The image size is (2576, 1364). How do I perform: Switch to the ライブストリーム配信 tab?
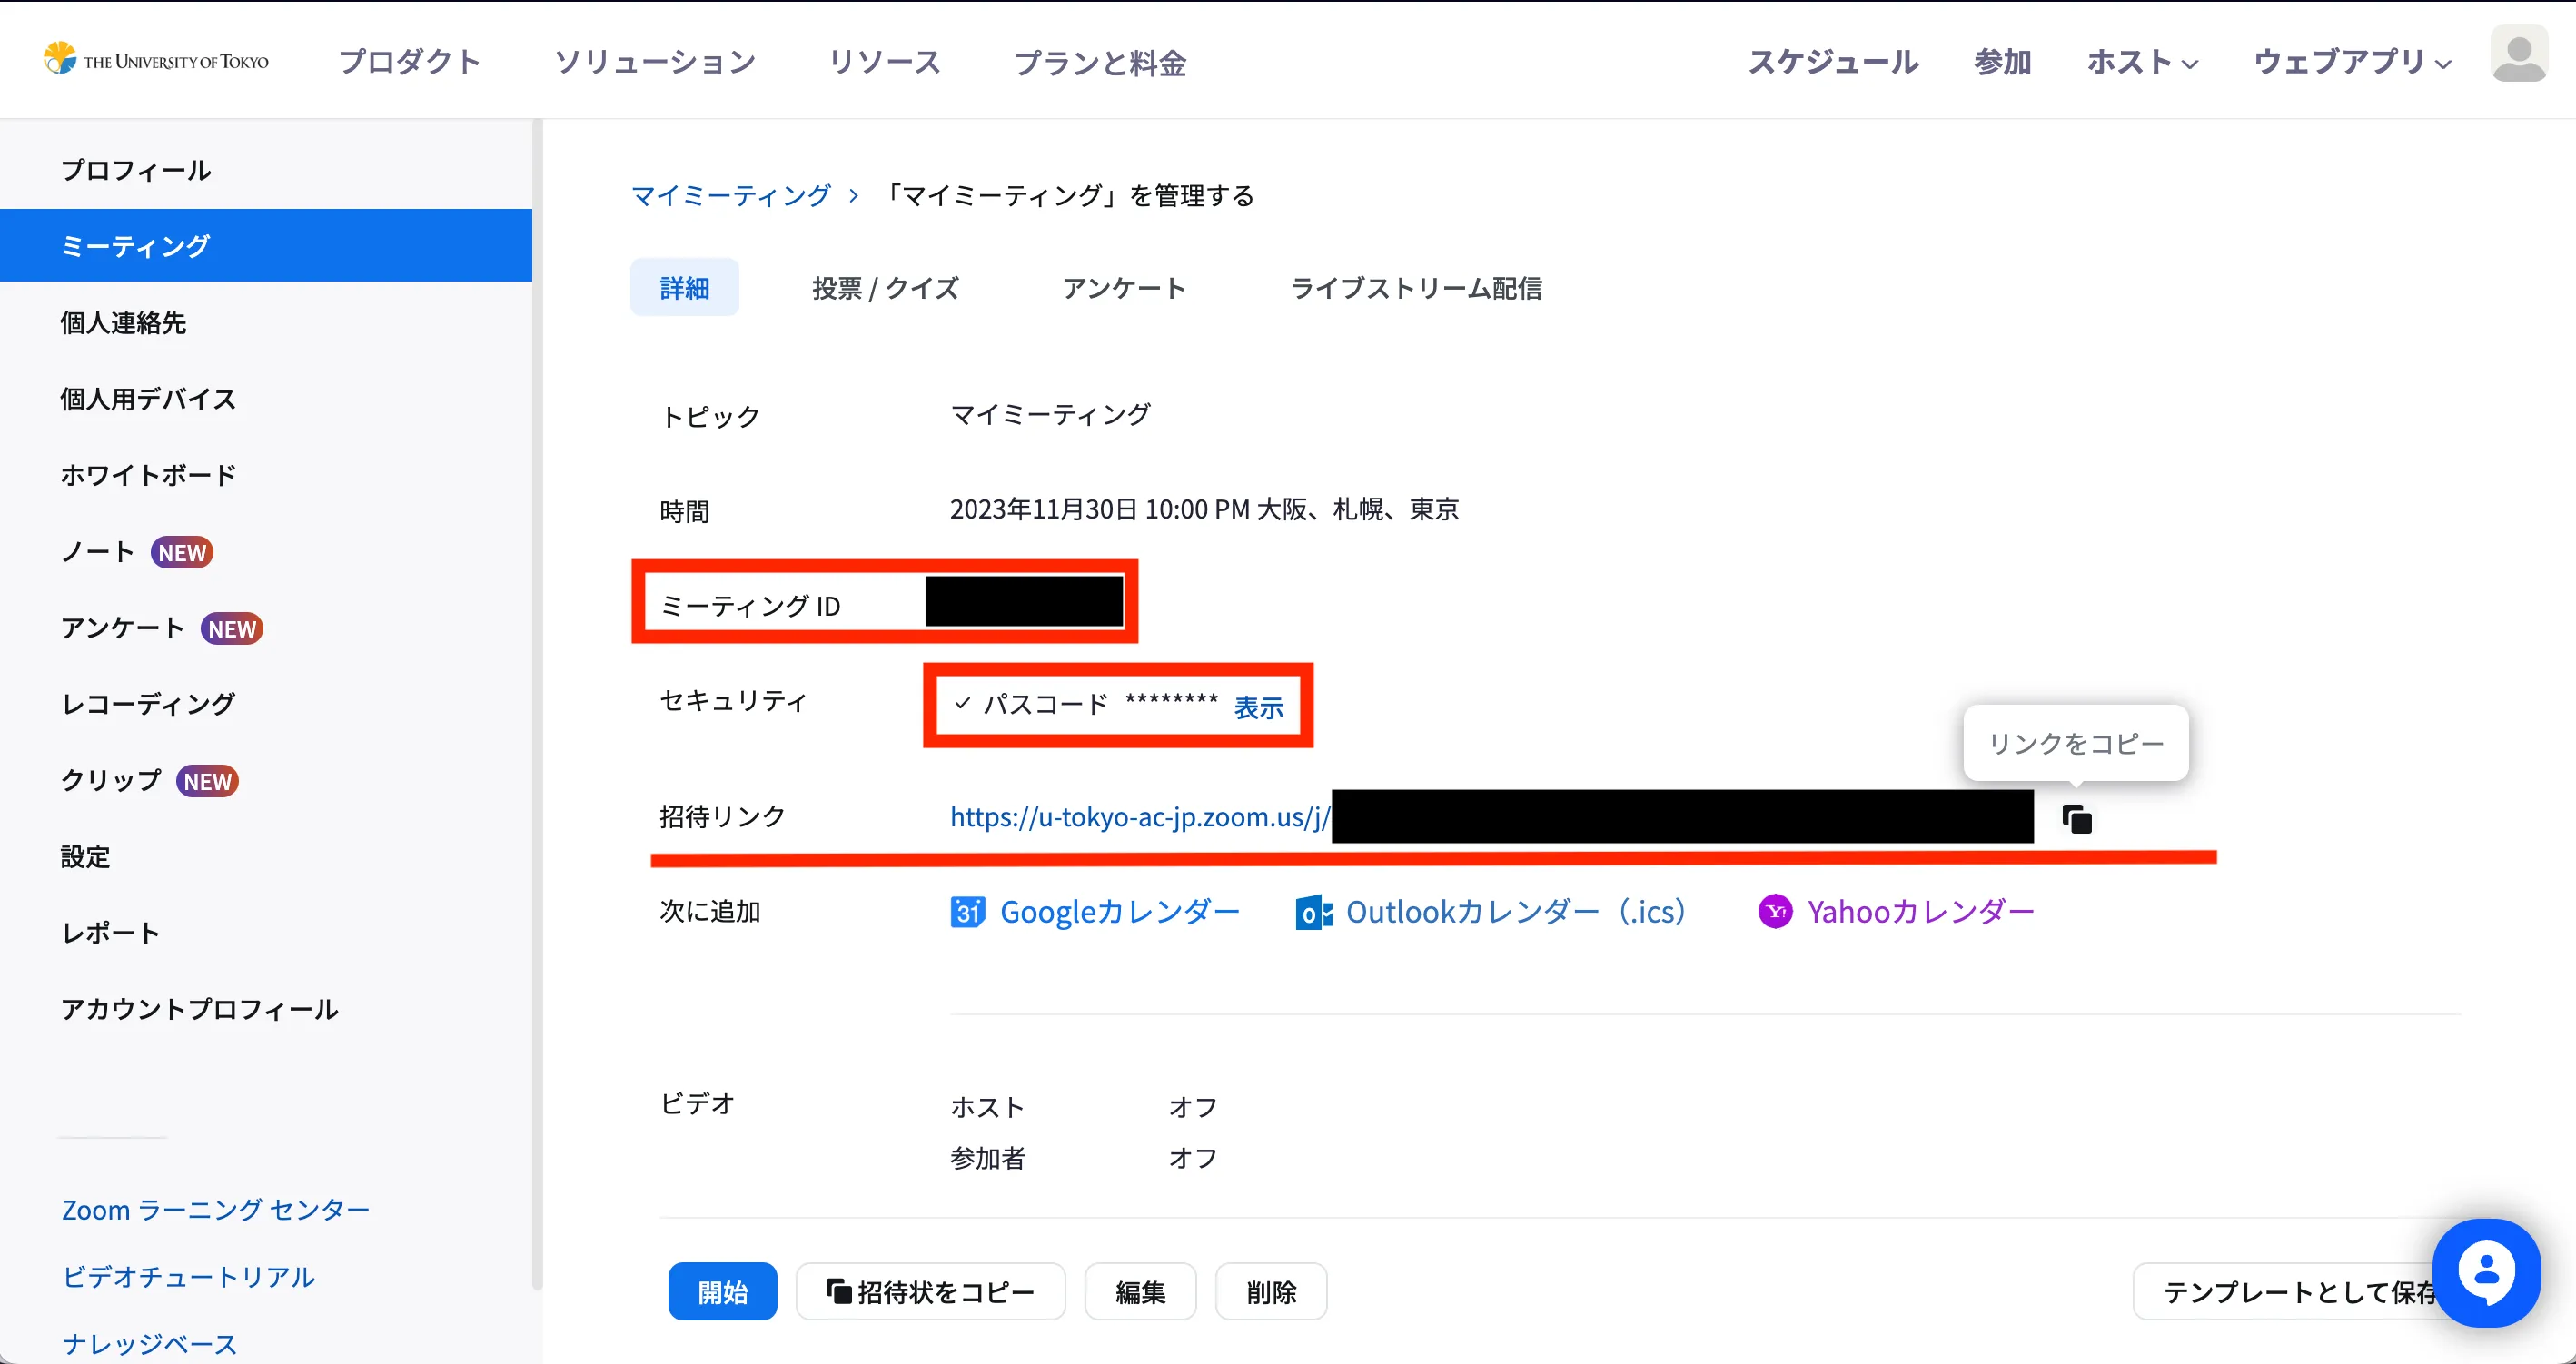tap(1415, 288)
